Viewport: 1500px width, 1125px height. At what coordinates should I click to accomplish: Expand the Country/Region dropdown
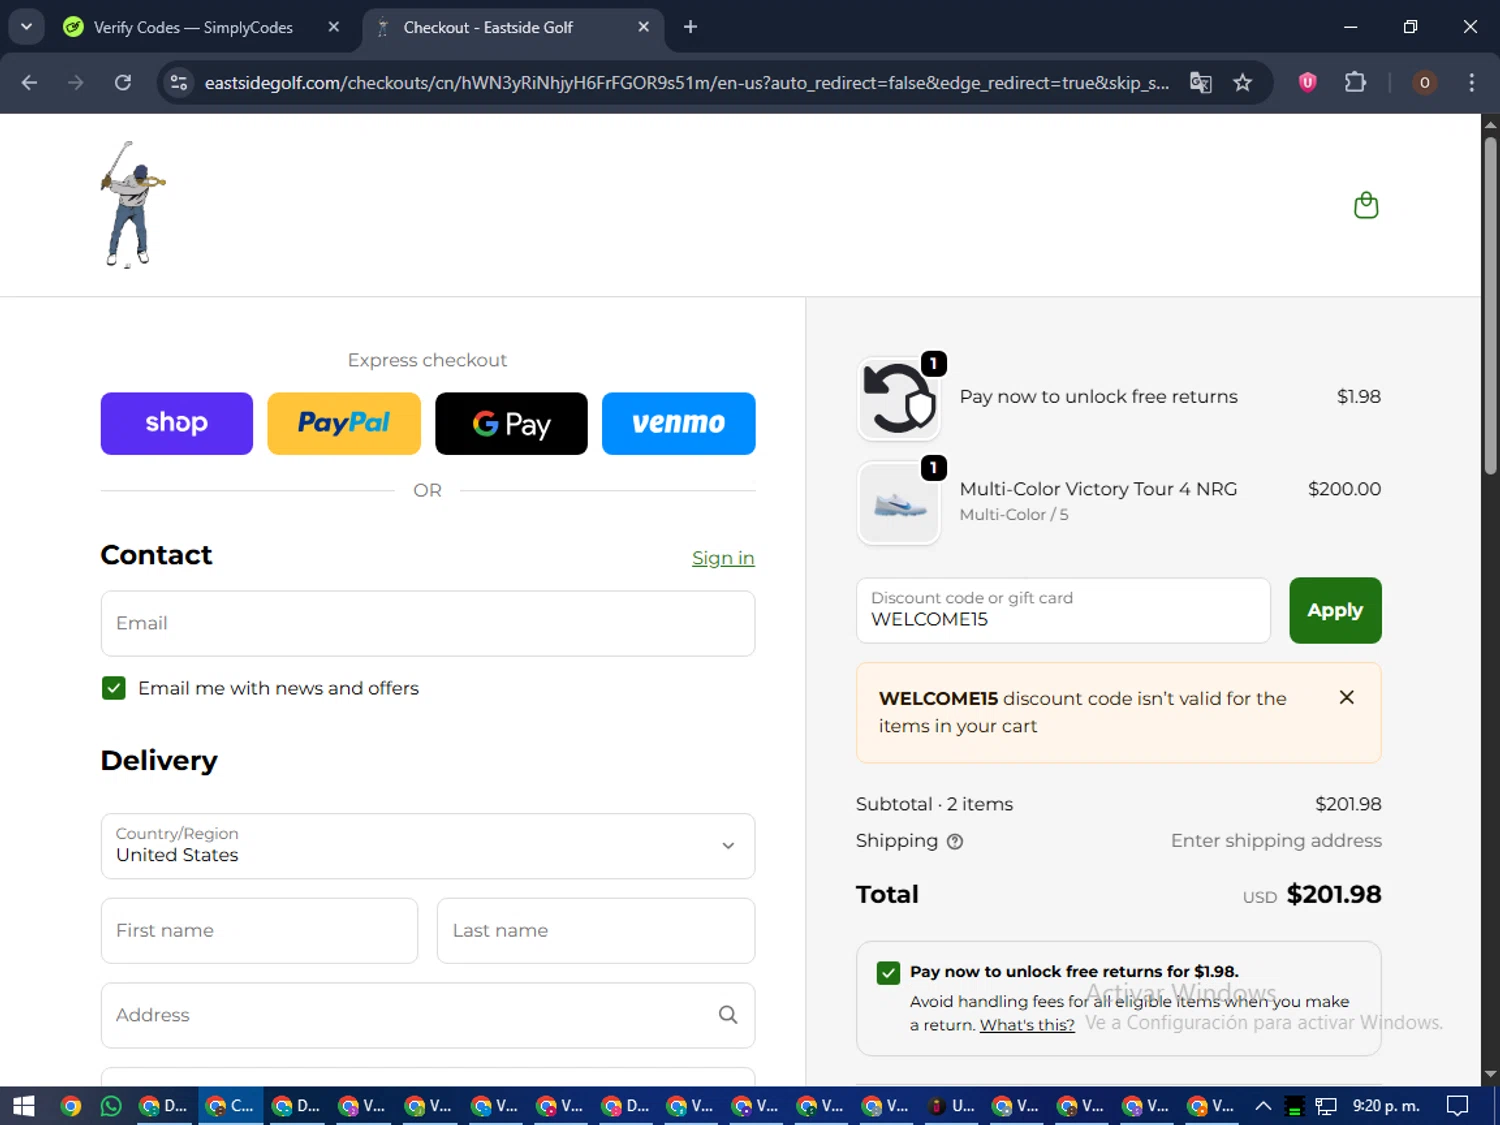tap(428, 846)
